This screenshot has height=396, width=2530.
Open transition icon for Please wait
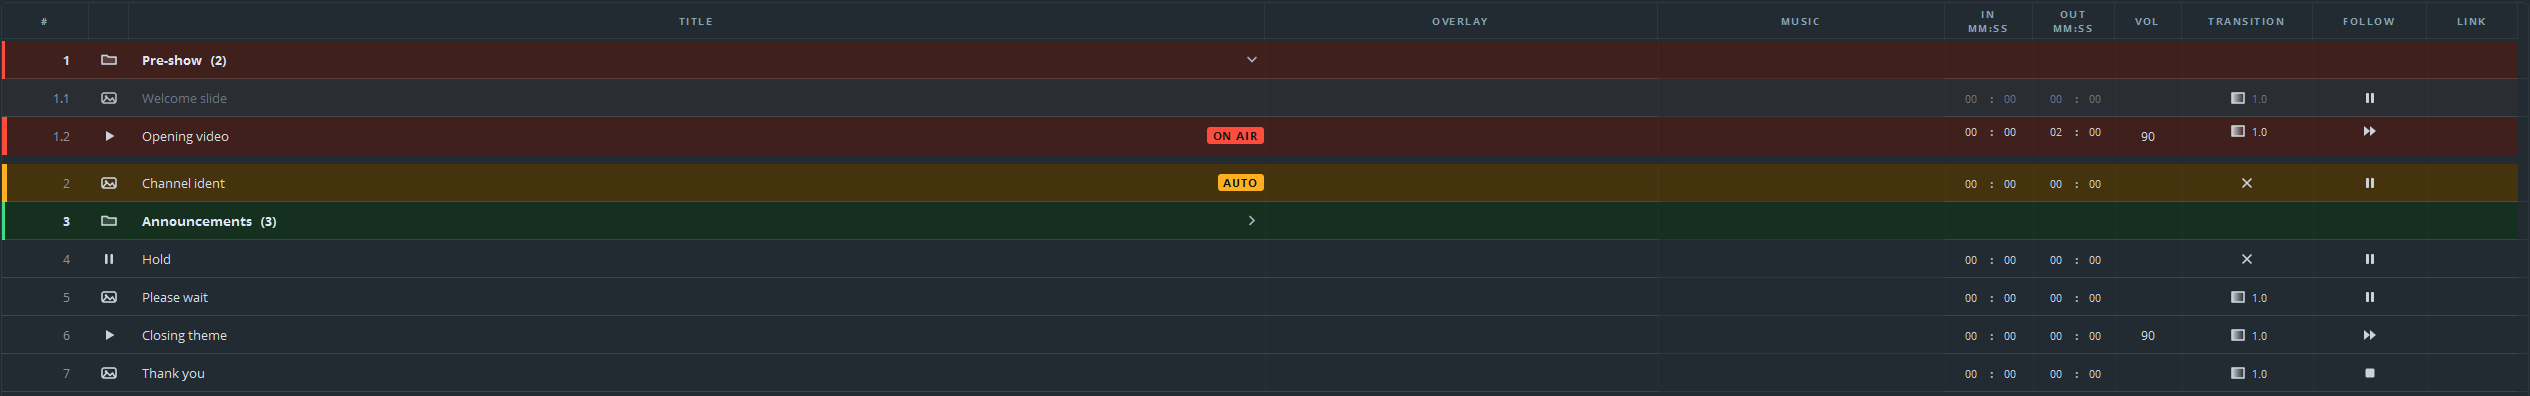pos(2238,297)
